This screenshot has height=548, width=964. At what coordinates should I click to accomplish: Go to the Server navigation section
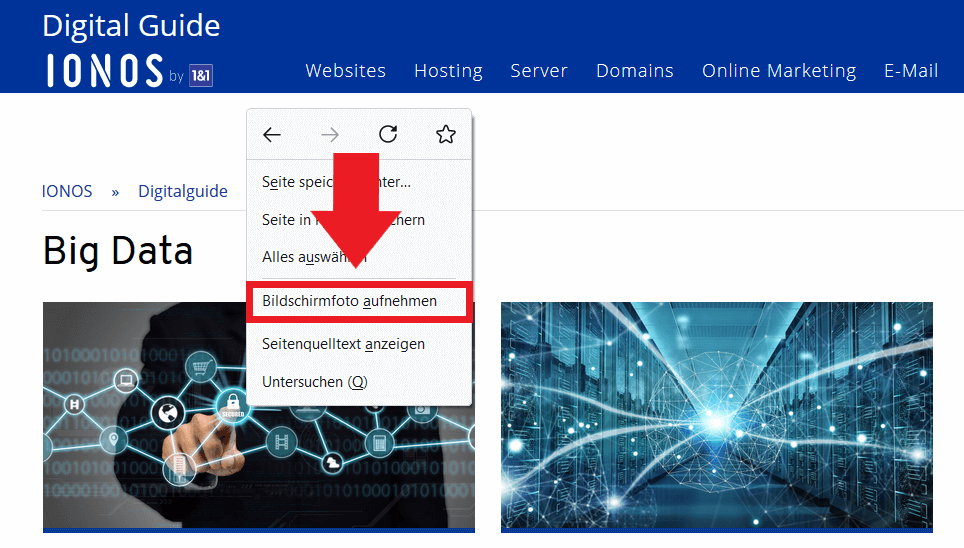point(539,71)
